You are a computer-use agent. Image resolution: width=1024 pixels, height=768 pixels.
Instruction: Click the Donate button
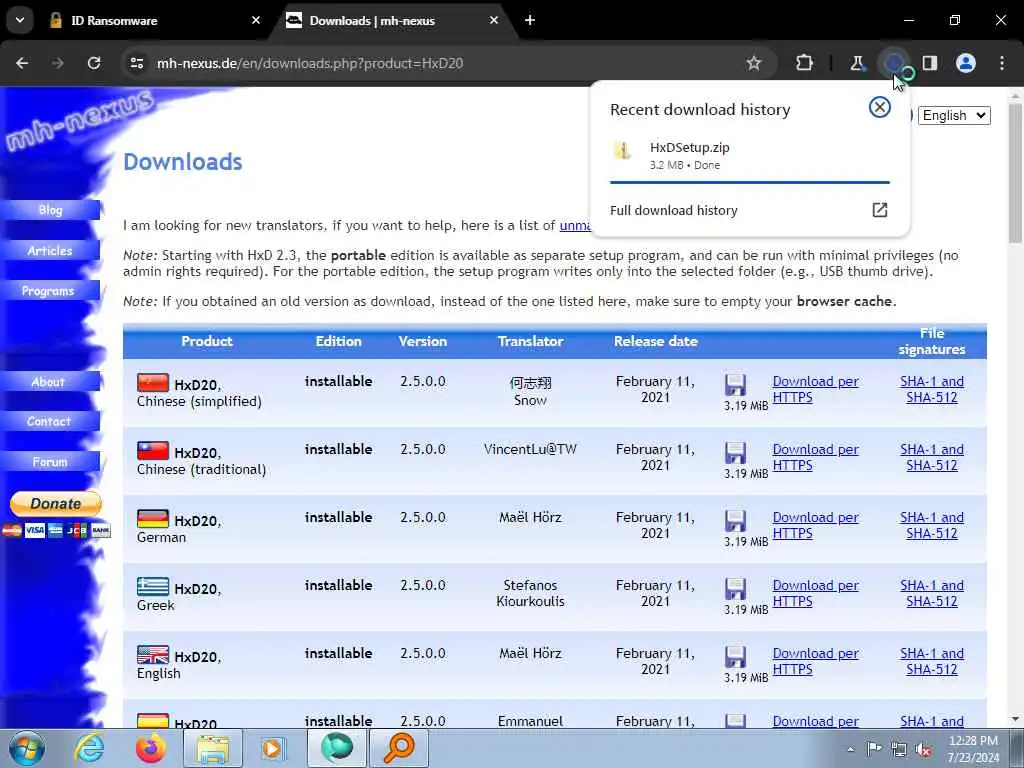point(56,504)
